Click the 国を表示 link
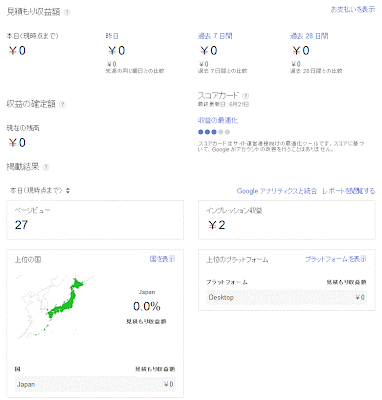Viewport: 382px width, 400px height. point(162,259)
